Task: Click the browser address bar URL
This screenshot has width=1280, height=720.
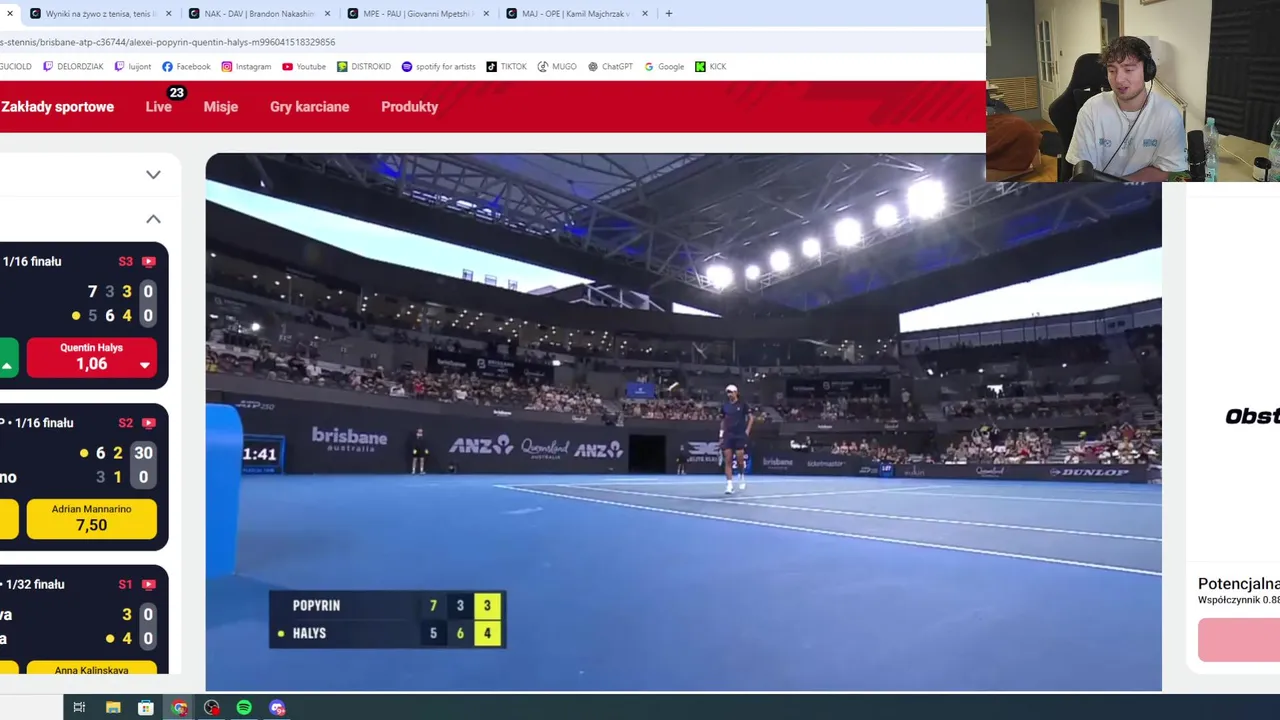Action: pos(167,42)
